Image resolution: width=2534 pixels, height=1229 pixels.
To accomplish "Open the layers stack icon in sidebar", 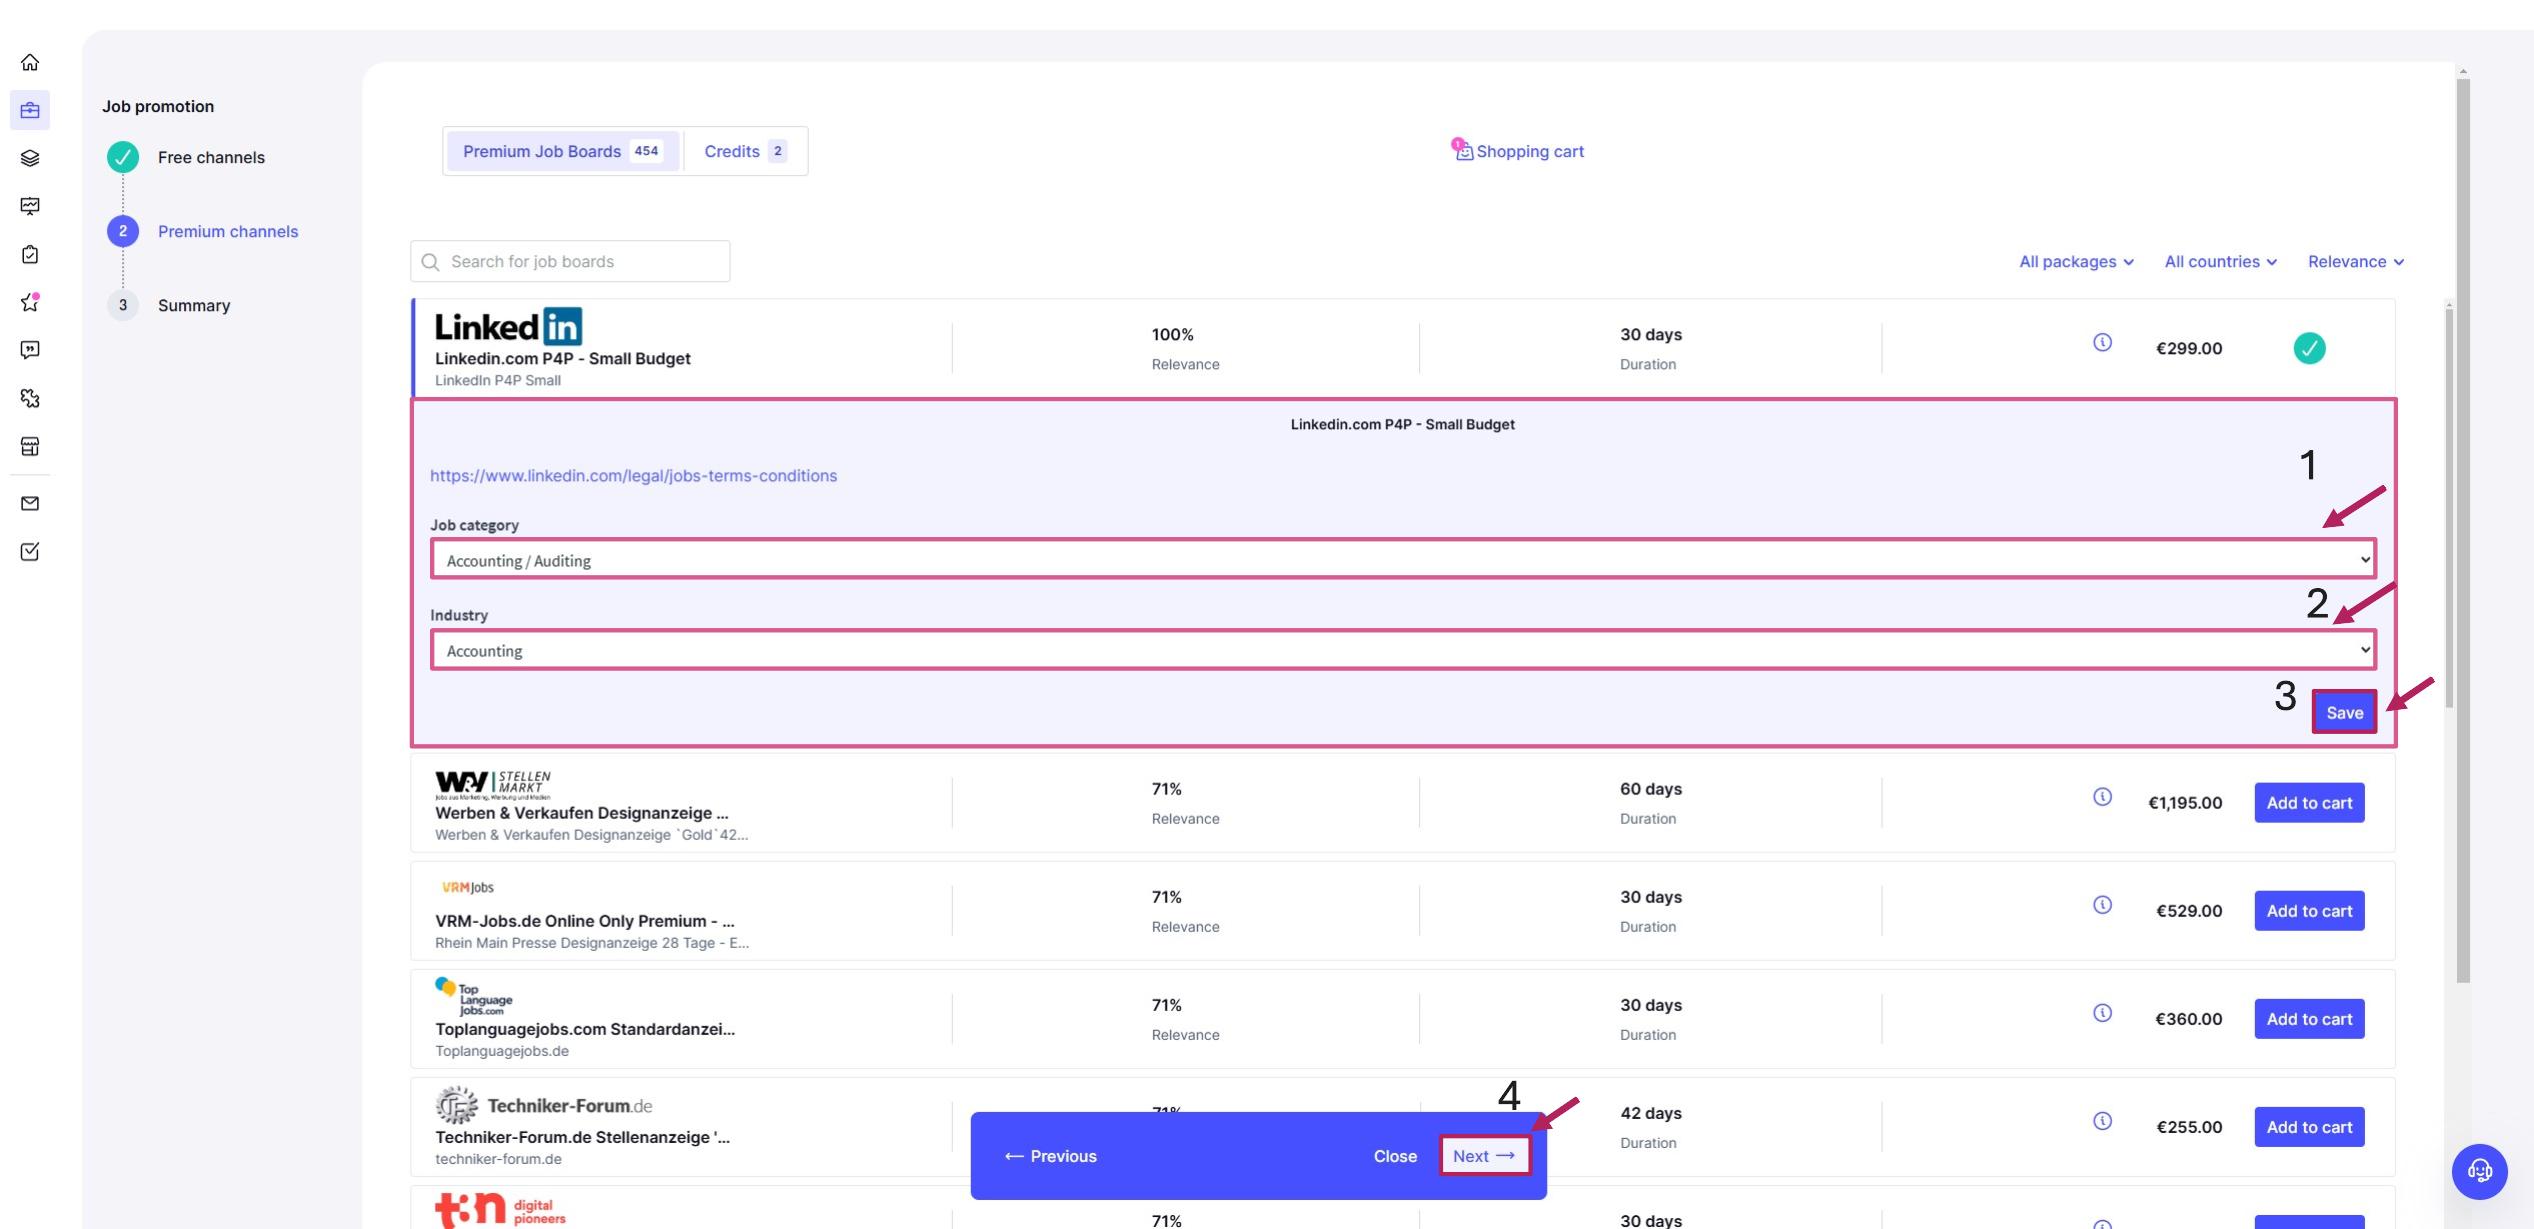I will pos(30,158).
